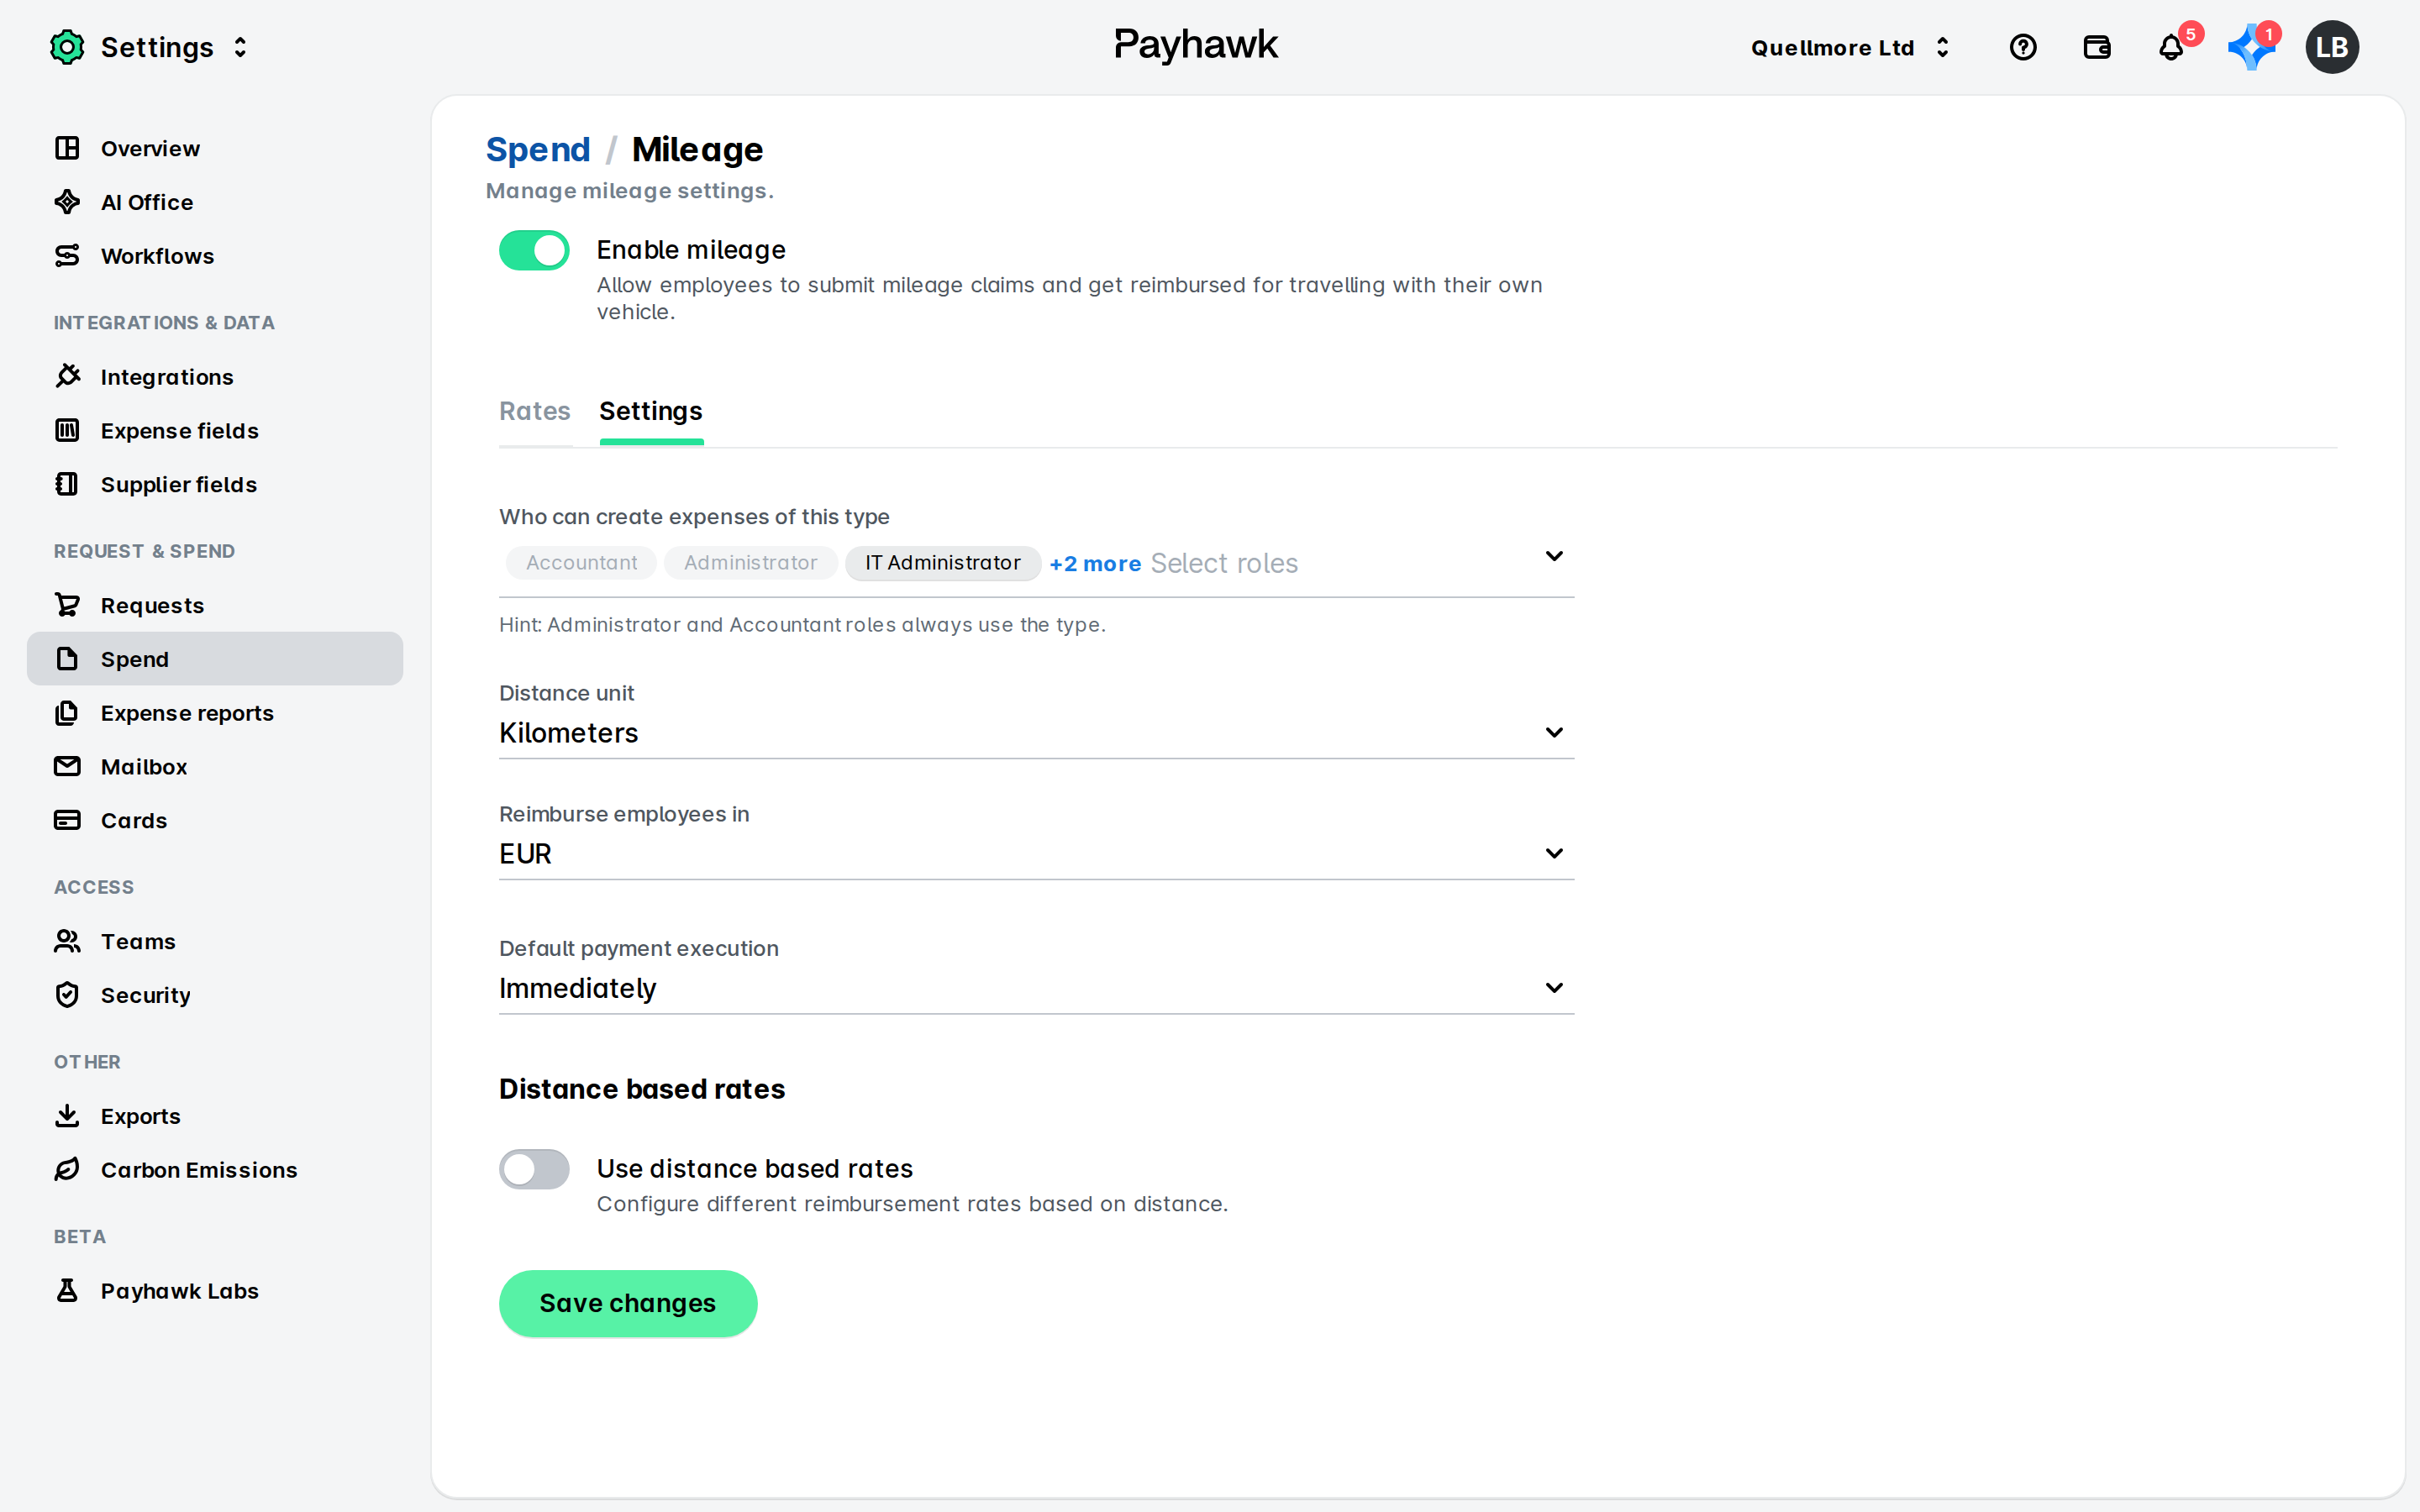The image size is (2420, 1512).
Task: Click hint text about Administrator and Accountant roles
Action: point(802,625)
